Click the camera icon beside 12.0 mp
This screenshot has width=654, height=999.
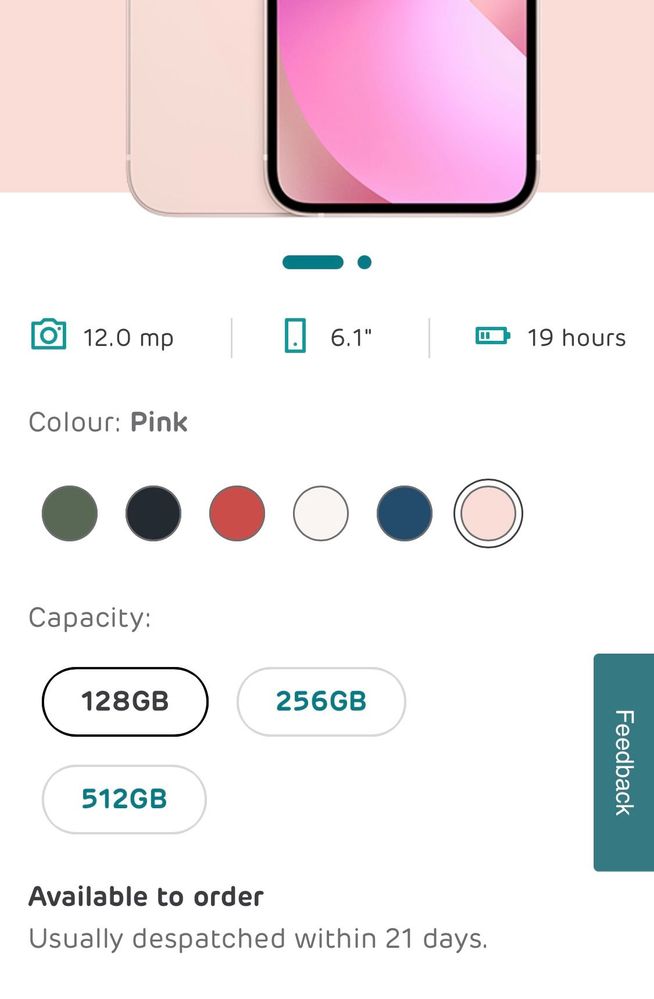tap(48, 334)
